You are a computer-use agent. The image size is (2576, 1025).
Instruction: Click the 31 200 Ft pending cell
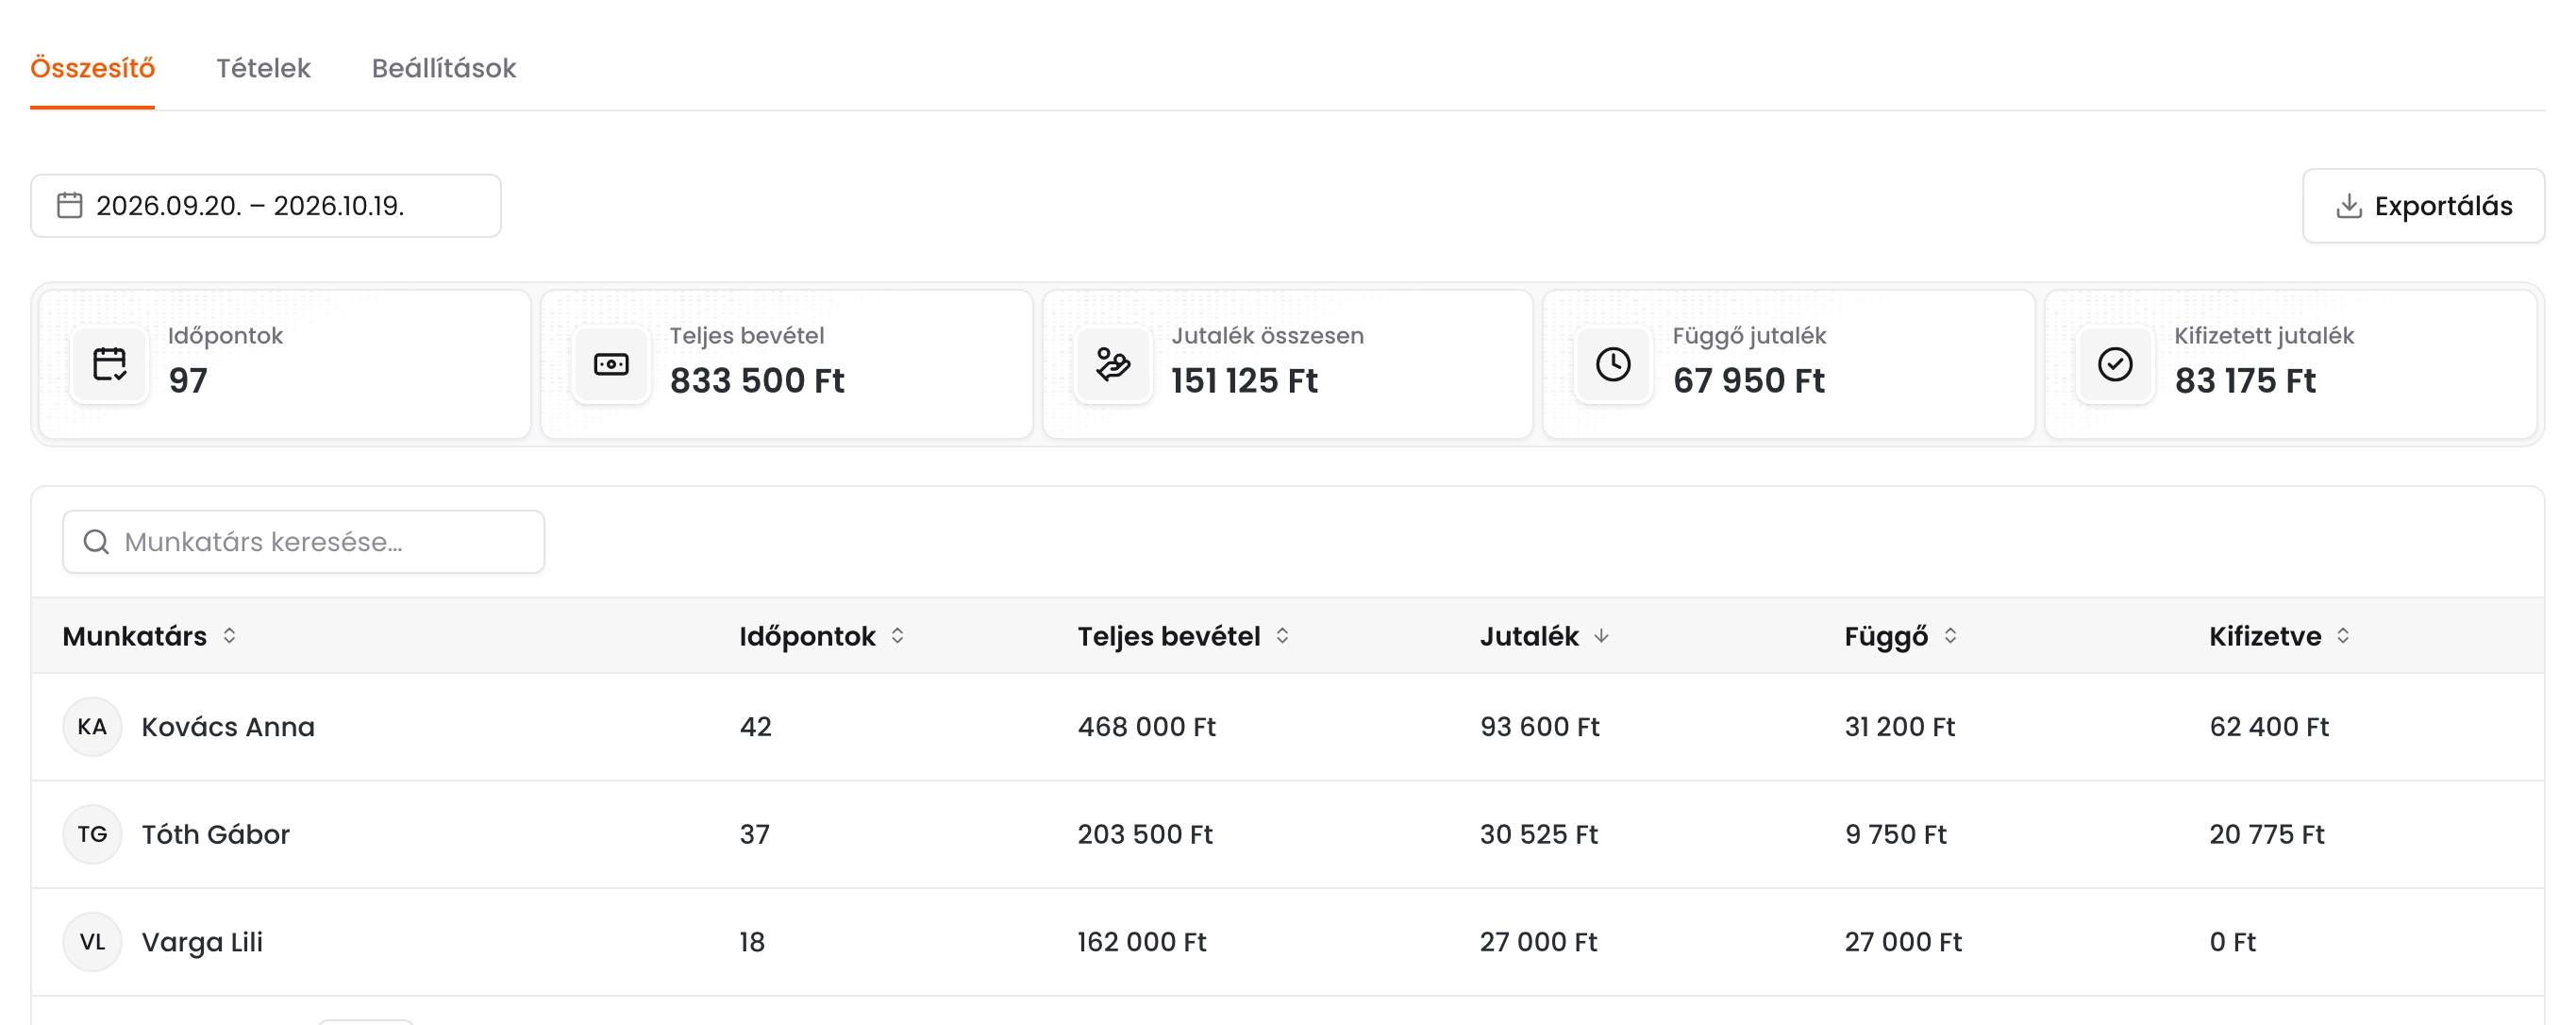(x=1900, y=727)
